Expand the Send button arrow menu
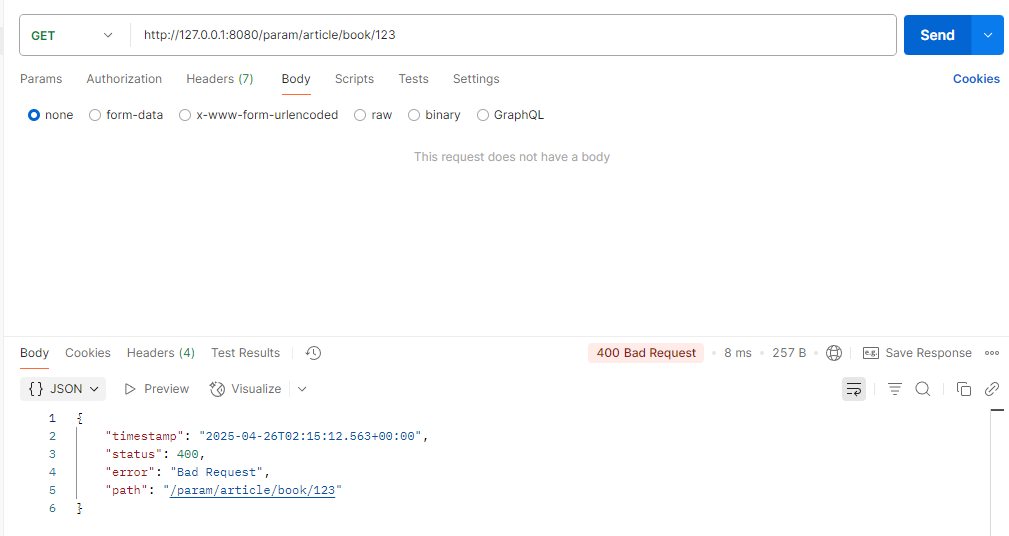Screen dimensions: 1009x536 [x=987, y=35]
